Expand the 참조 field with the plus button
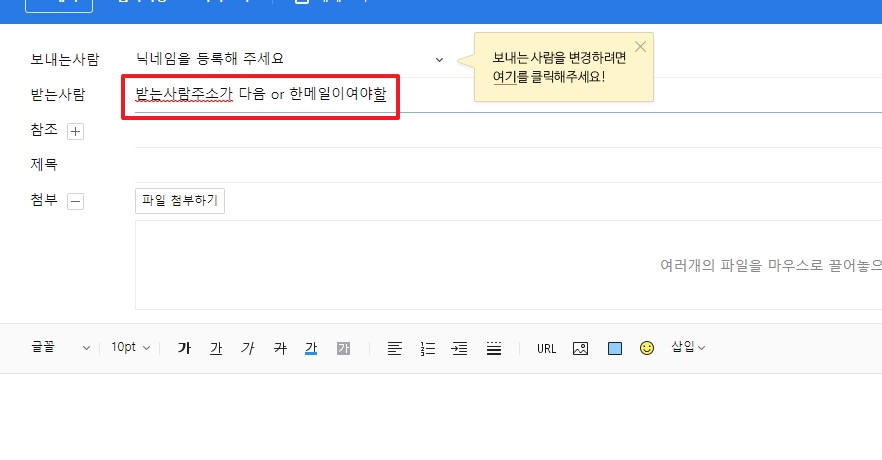 [75, 132]
